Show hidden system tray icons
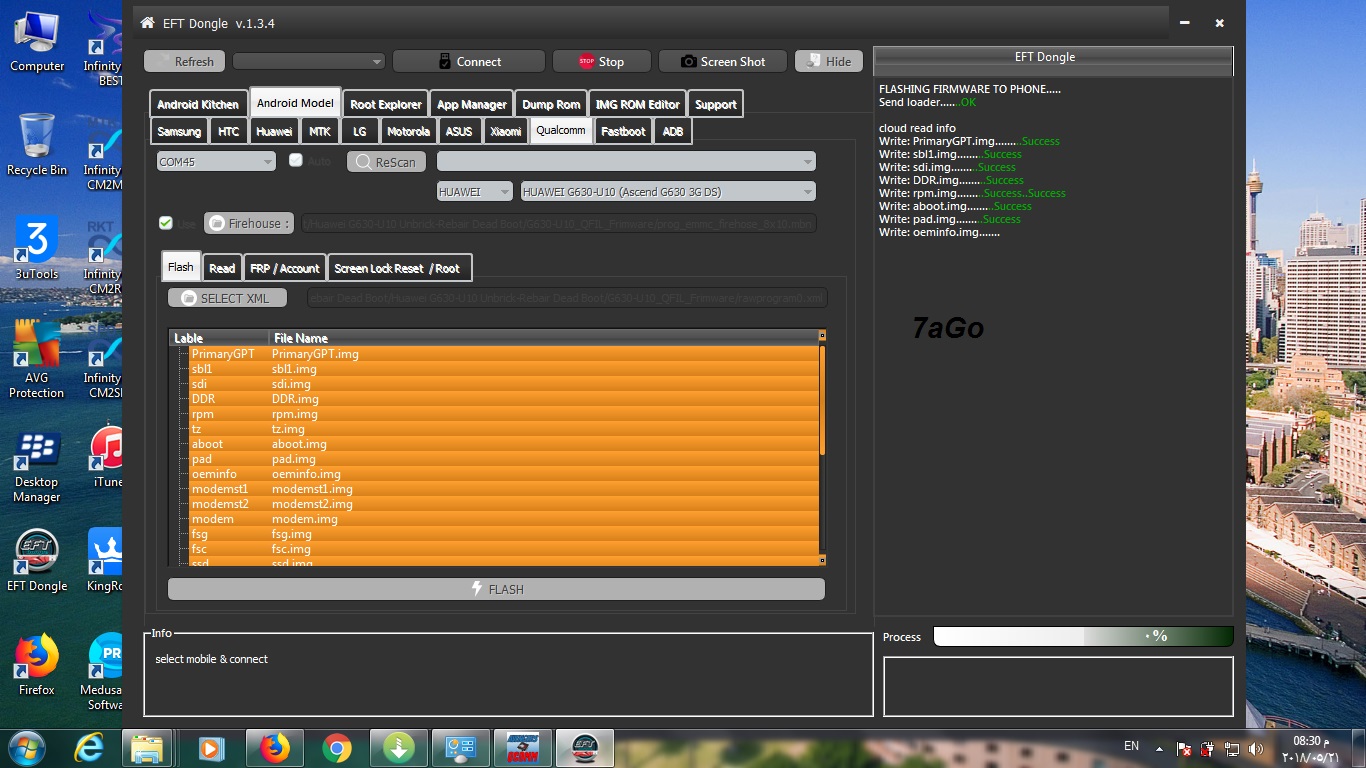Image resolution: width=1366 pixels, height=768 pixels. (x=1160, y=748)
